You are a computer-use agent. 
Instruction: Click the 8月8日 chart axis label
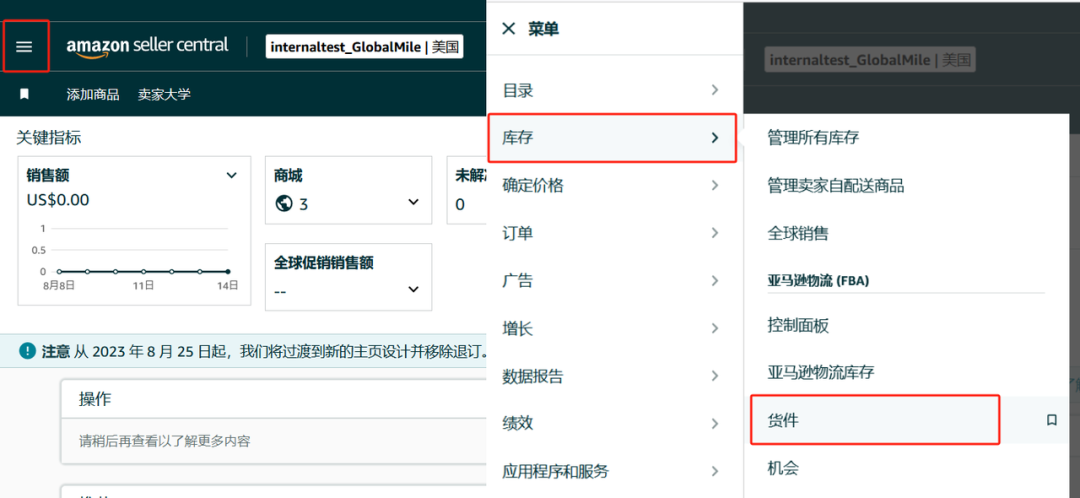tap(59, 284)
